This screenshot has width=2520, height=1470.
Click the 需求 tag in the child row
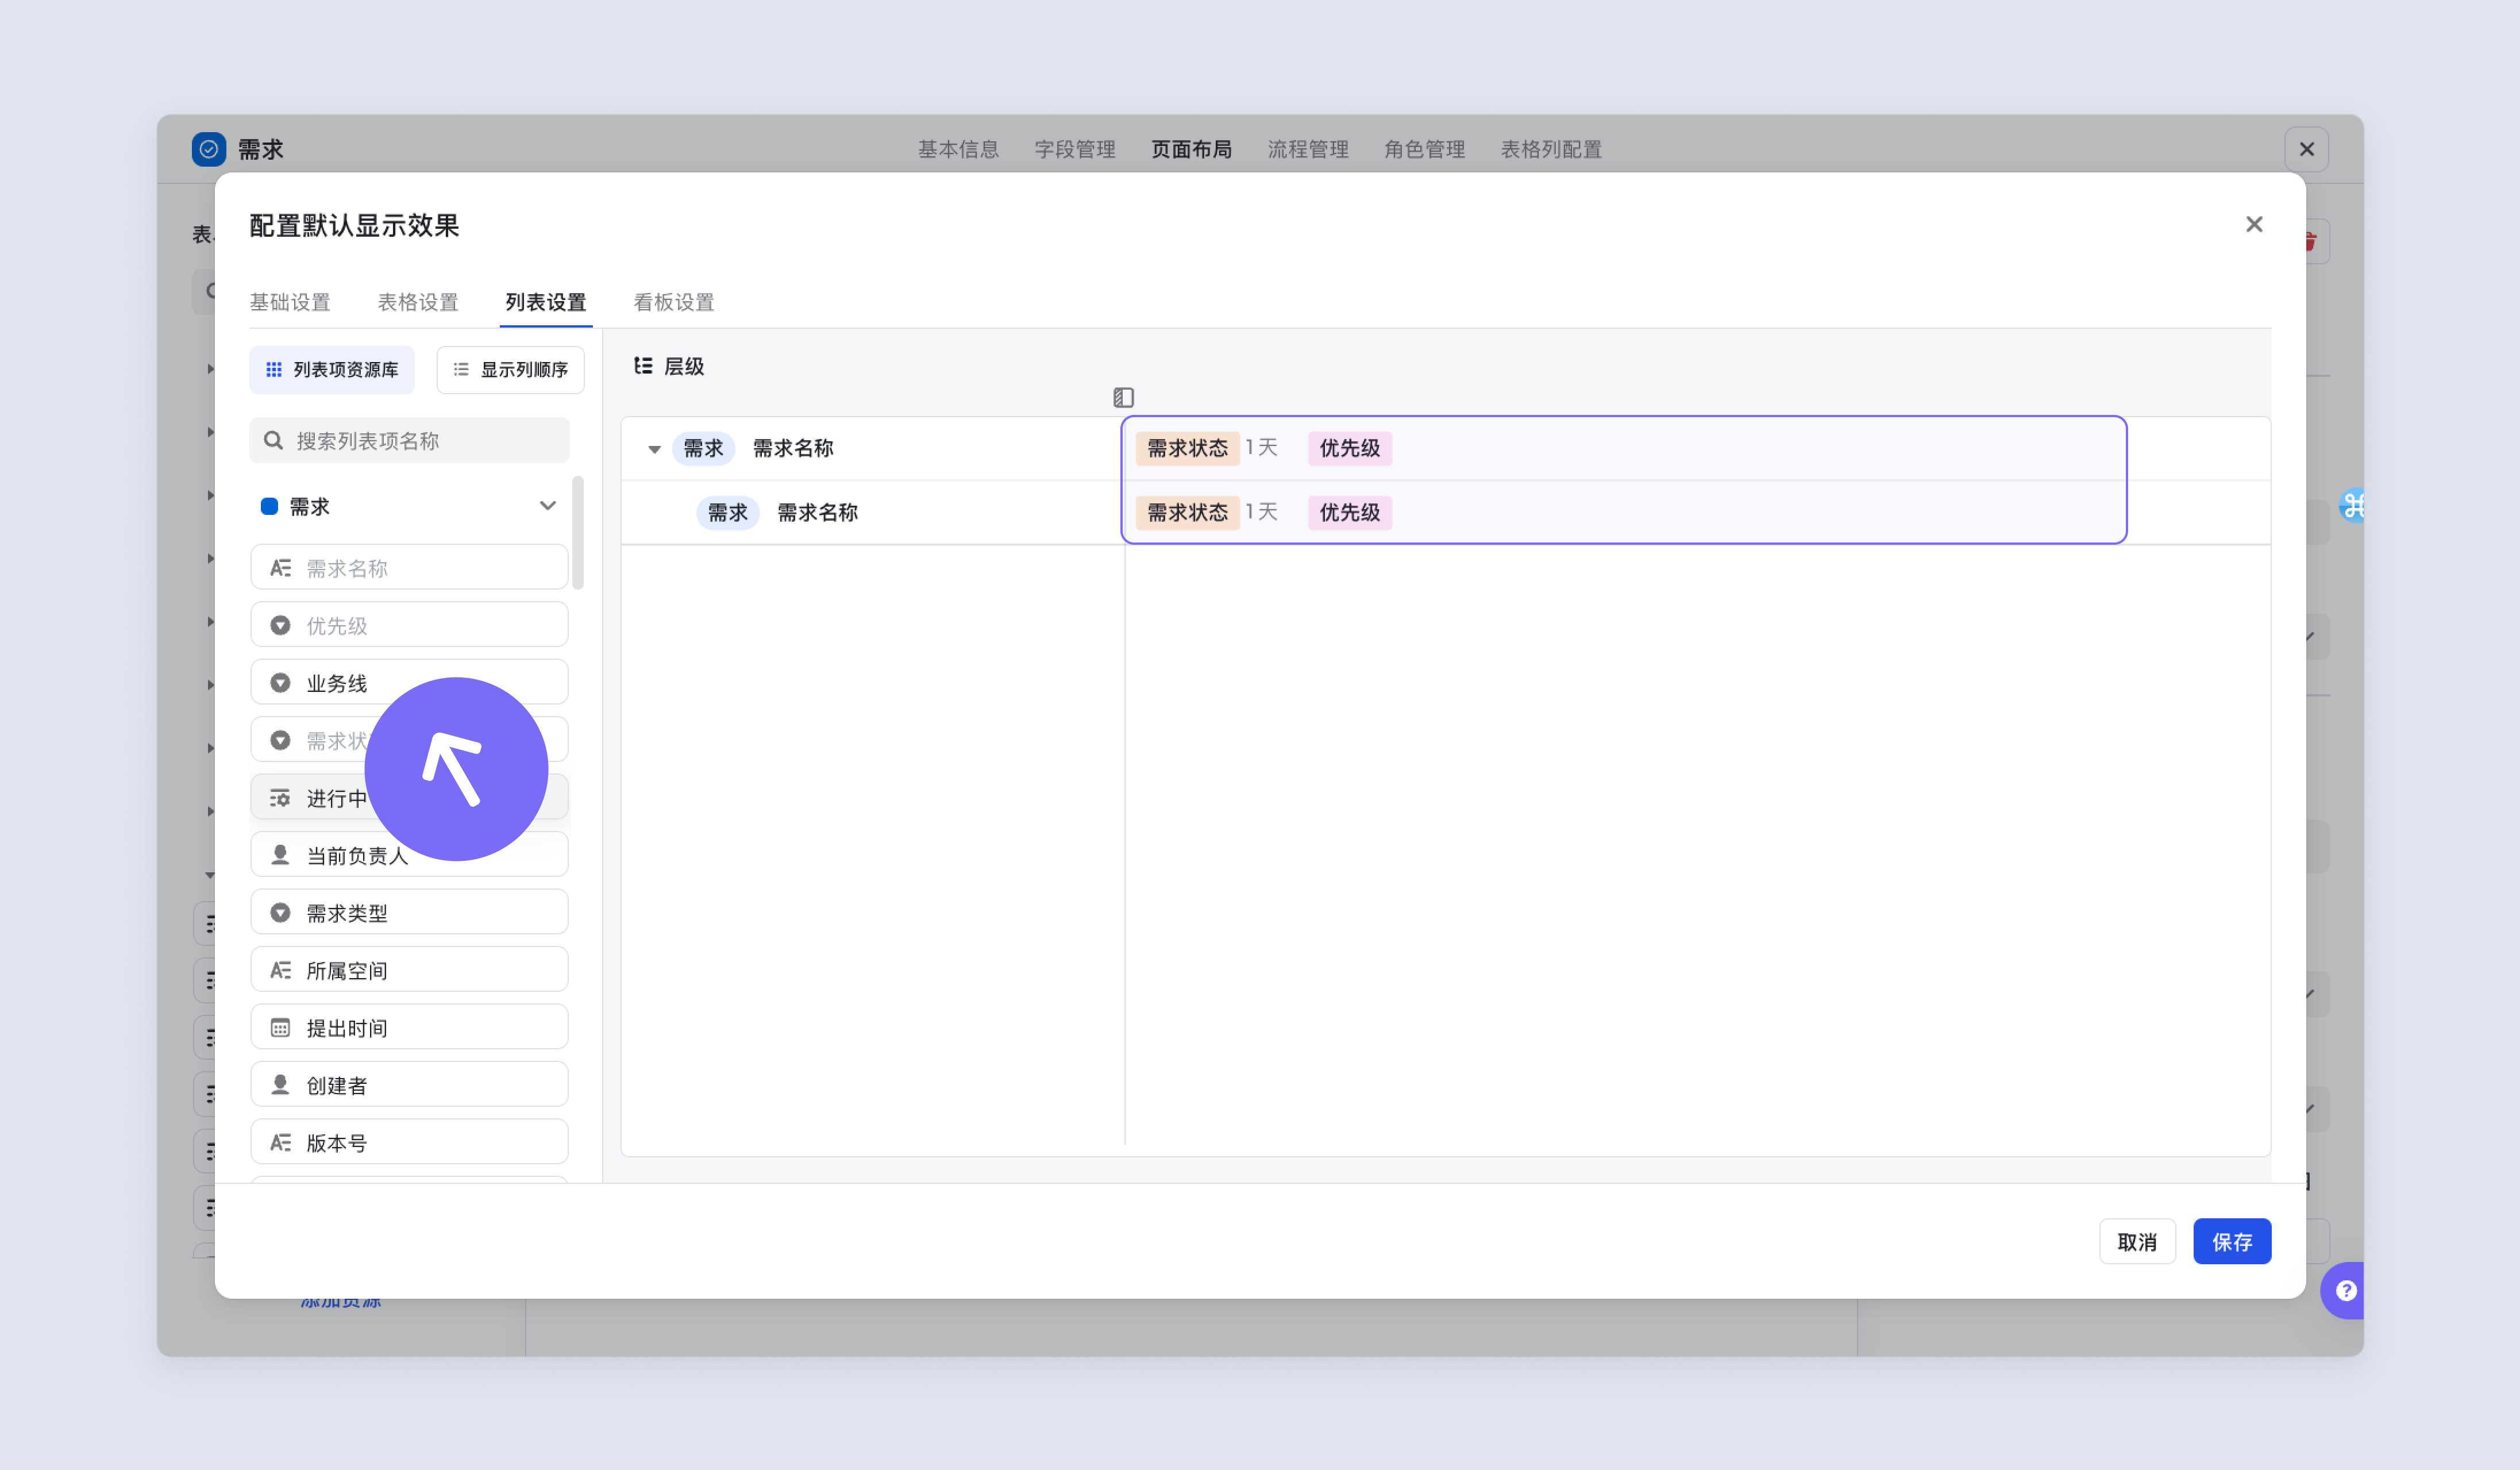728,513
